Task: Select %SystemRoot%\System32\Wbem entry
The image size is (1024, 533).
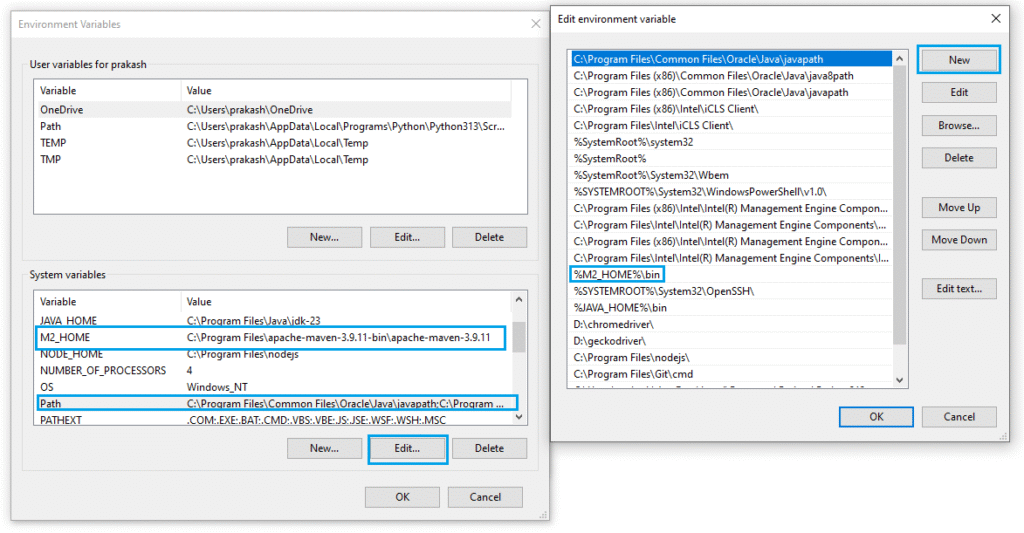Action: coord(731,175)
